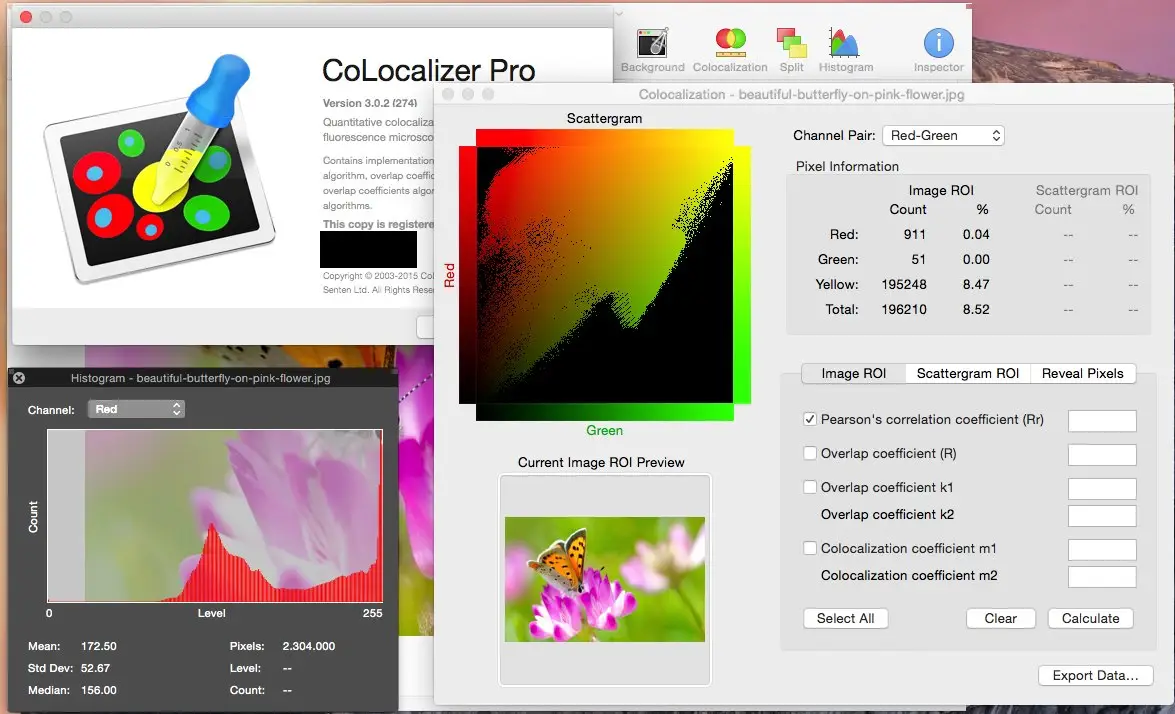
Task: Run the Calculate button
Action: point(1090,618)
